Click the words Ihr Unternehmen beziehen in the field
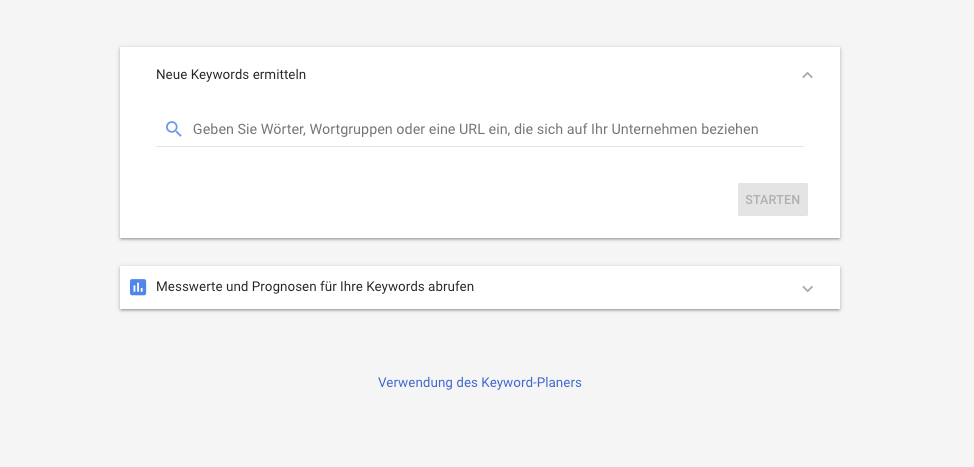The image size is (974, 467). (676, 129)
